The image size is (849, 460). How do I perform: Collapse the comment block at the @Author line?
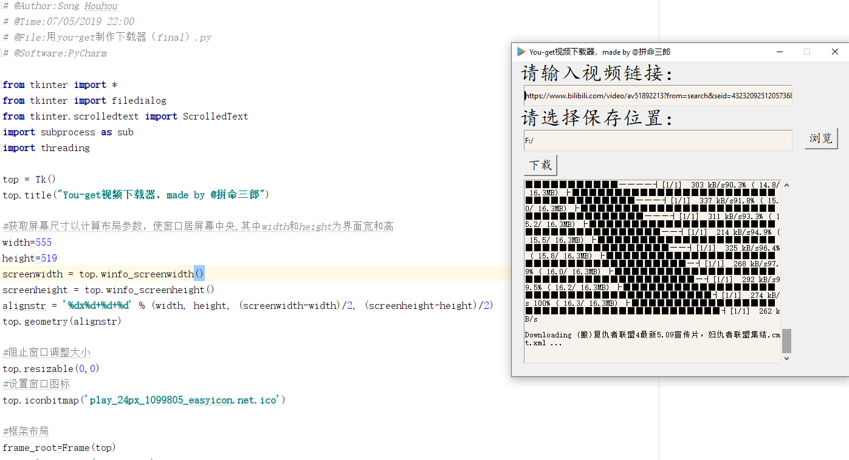2,6
